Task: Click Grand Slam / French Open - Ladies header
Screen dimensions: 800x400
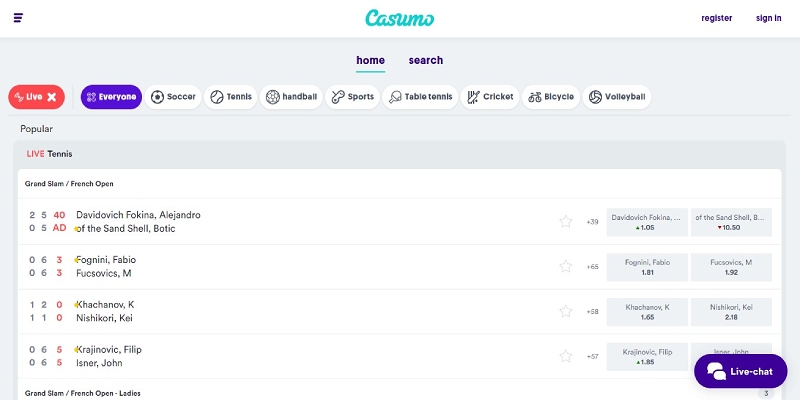Action: pos(83,393)
